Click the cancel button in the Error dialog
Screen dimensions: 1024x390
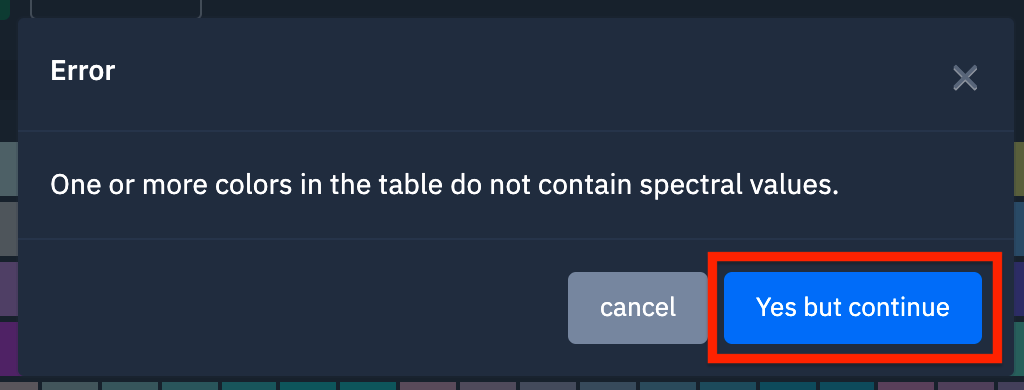coord(637,308)
